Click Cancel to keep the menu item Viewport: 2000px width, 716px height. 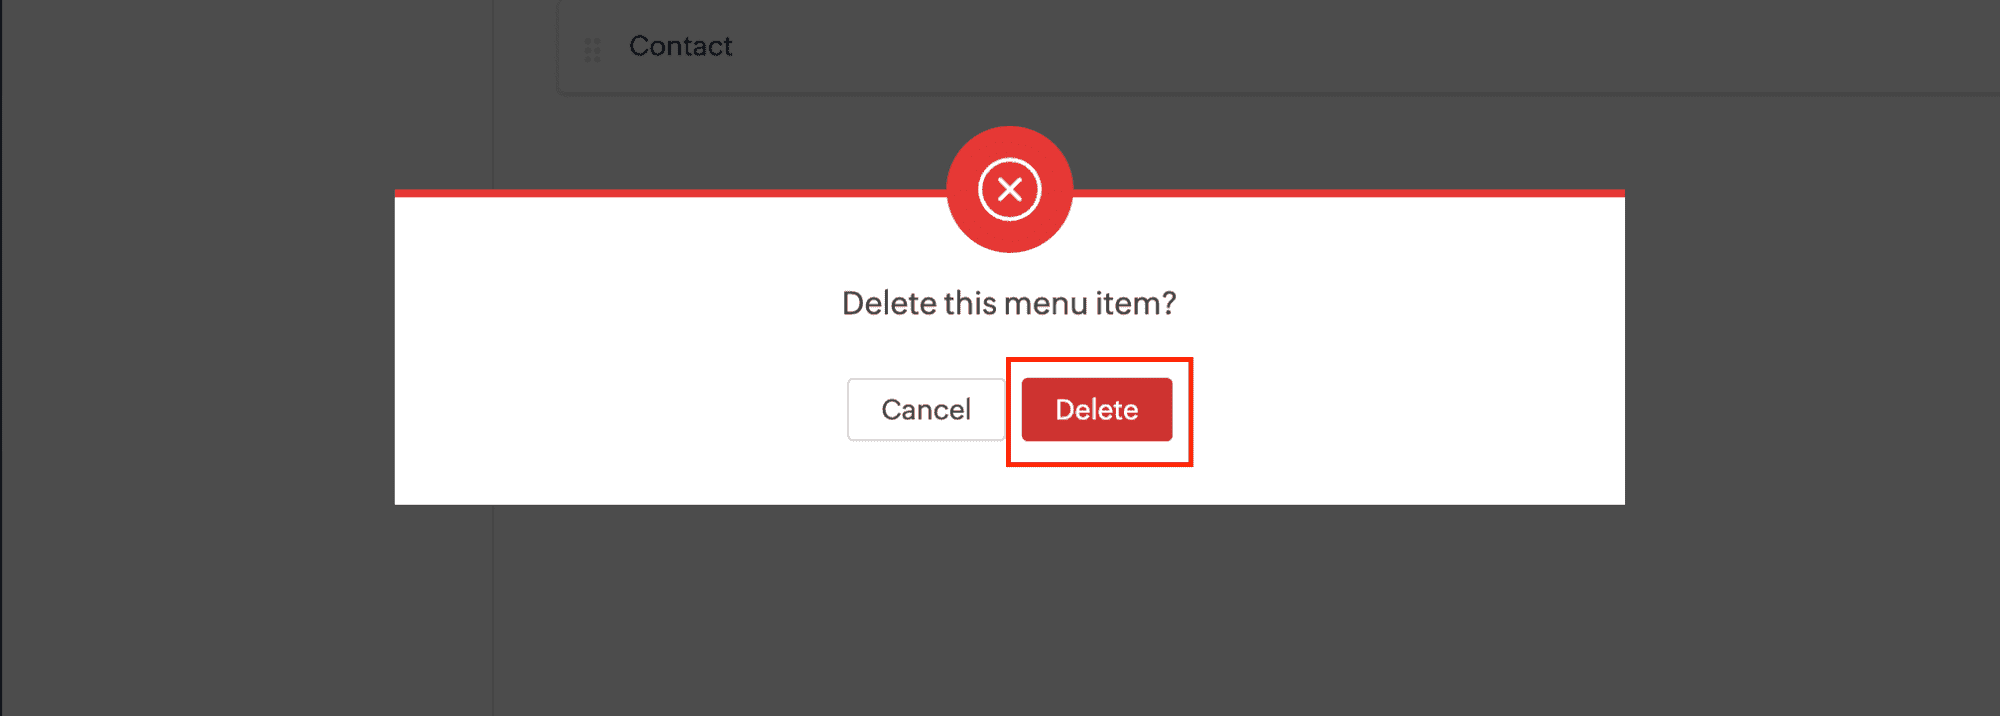925,409
